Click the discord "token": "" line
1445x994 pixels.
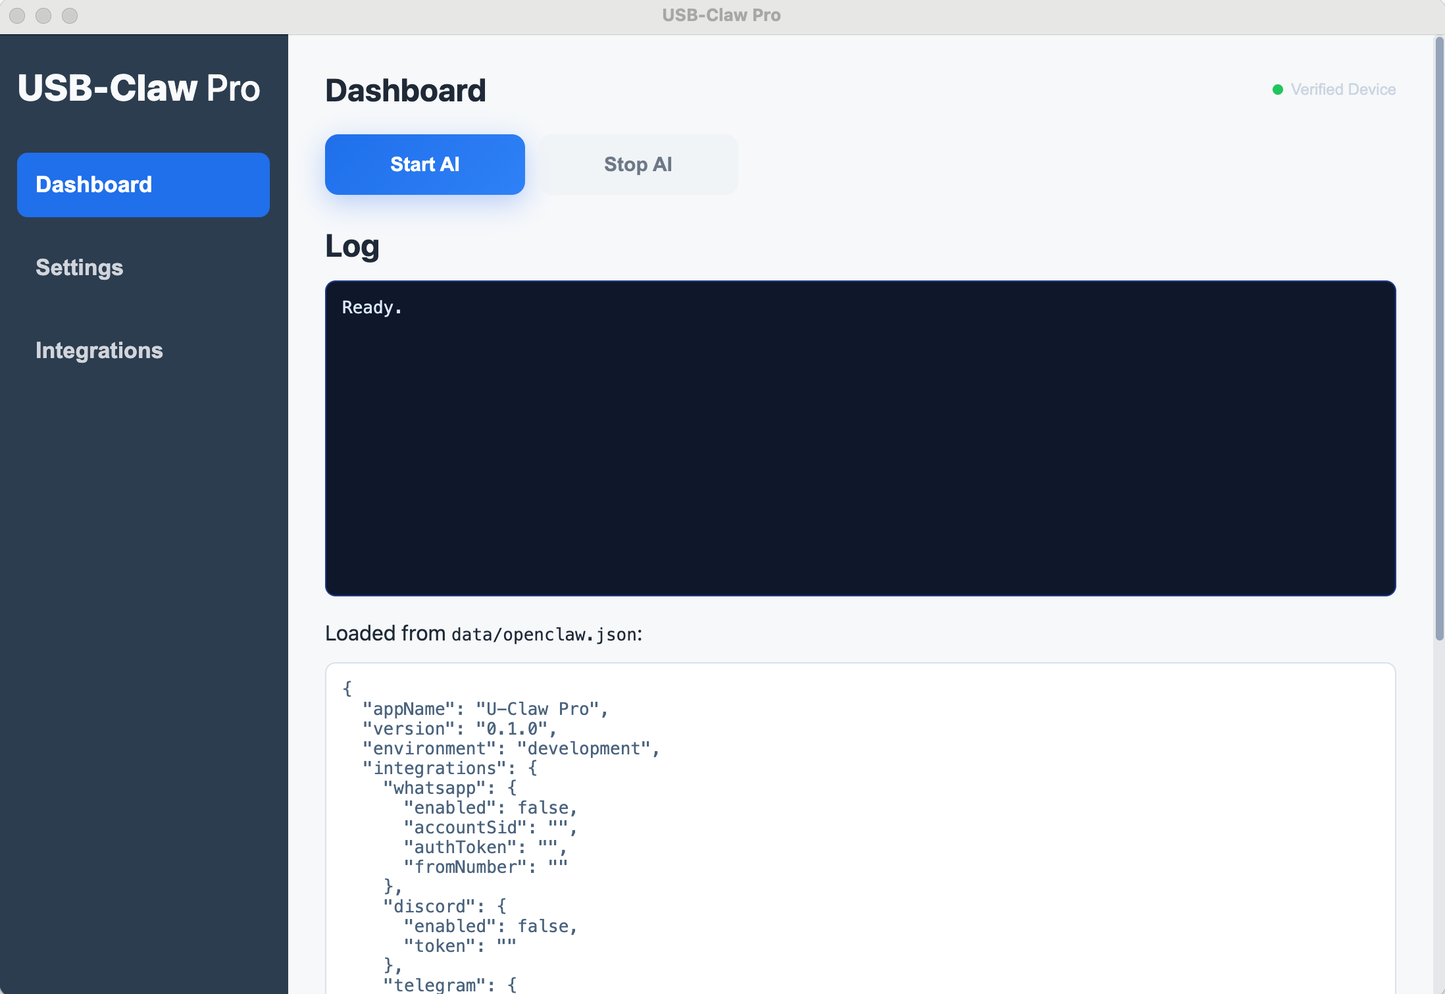tap(460, 946)
